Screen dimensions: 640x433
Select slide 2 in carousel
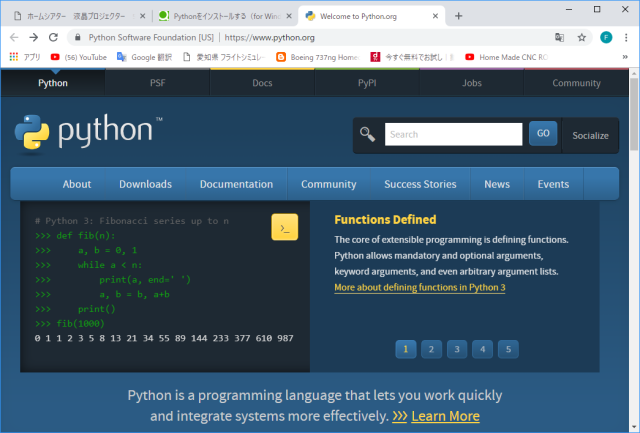pyautogui.click(x=431, y=349)
